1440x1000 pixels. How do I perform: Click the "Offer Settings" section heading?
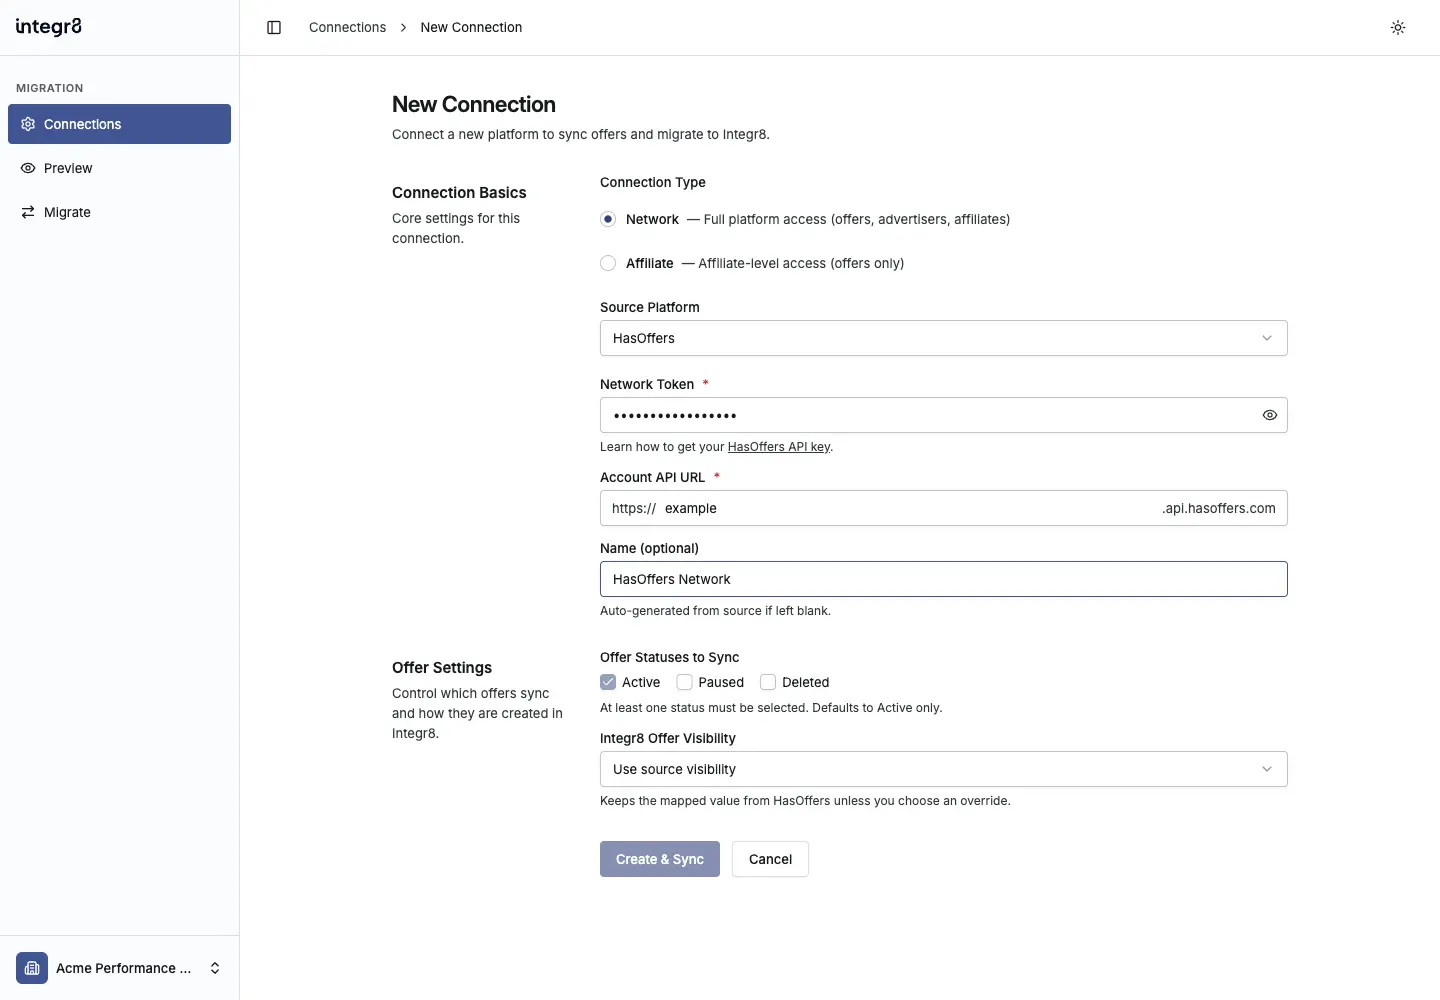(442, 667)
